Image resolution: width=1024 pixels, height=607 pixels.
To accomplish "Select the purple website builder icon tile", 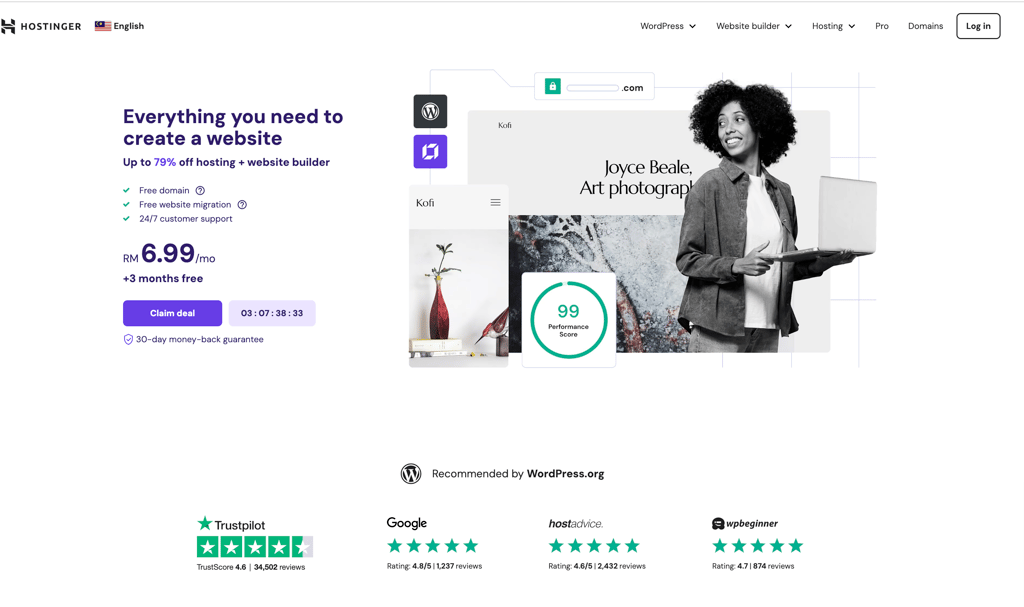I will click(430, 152).
